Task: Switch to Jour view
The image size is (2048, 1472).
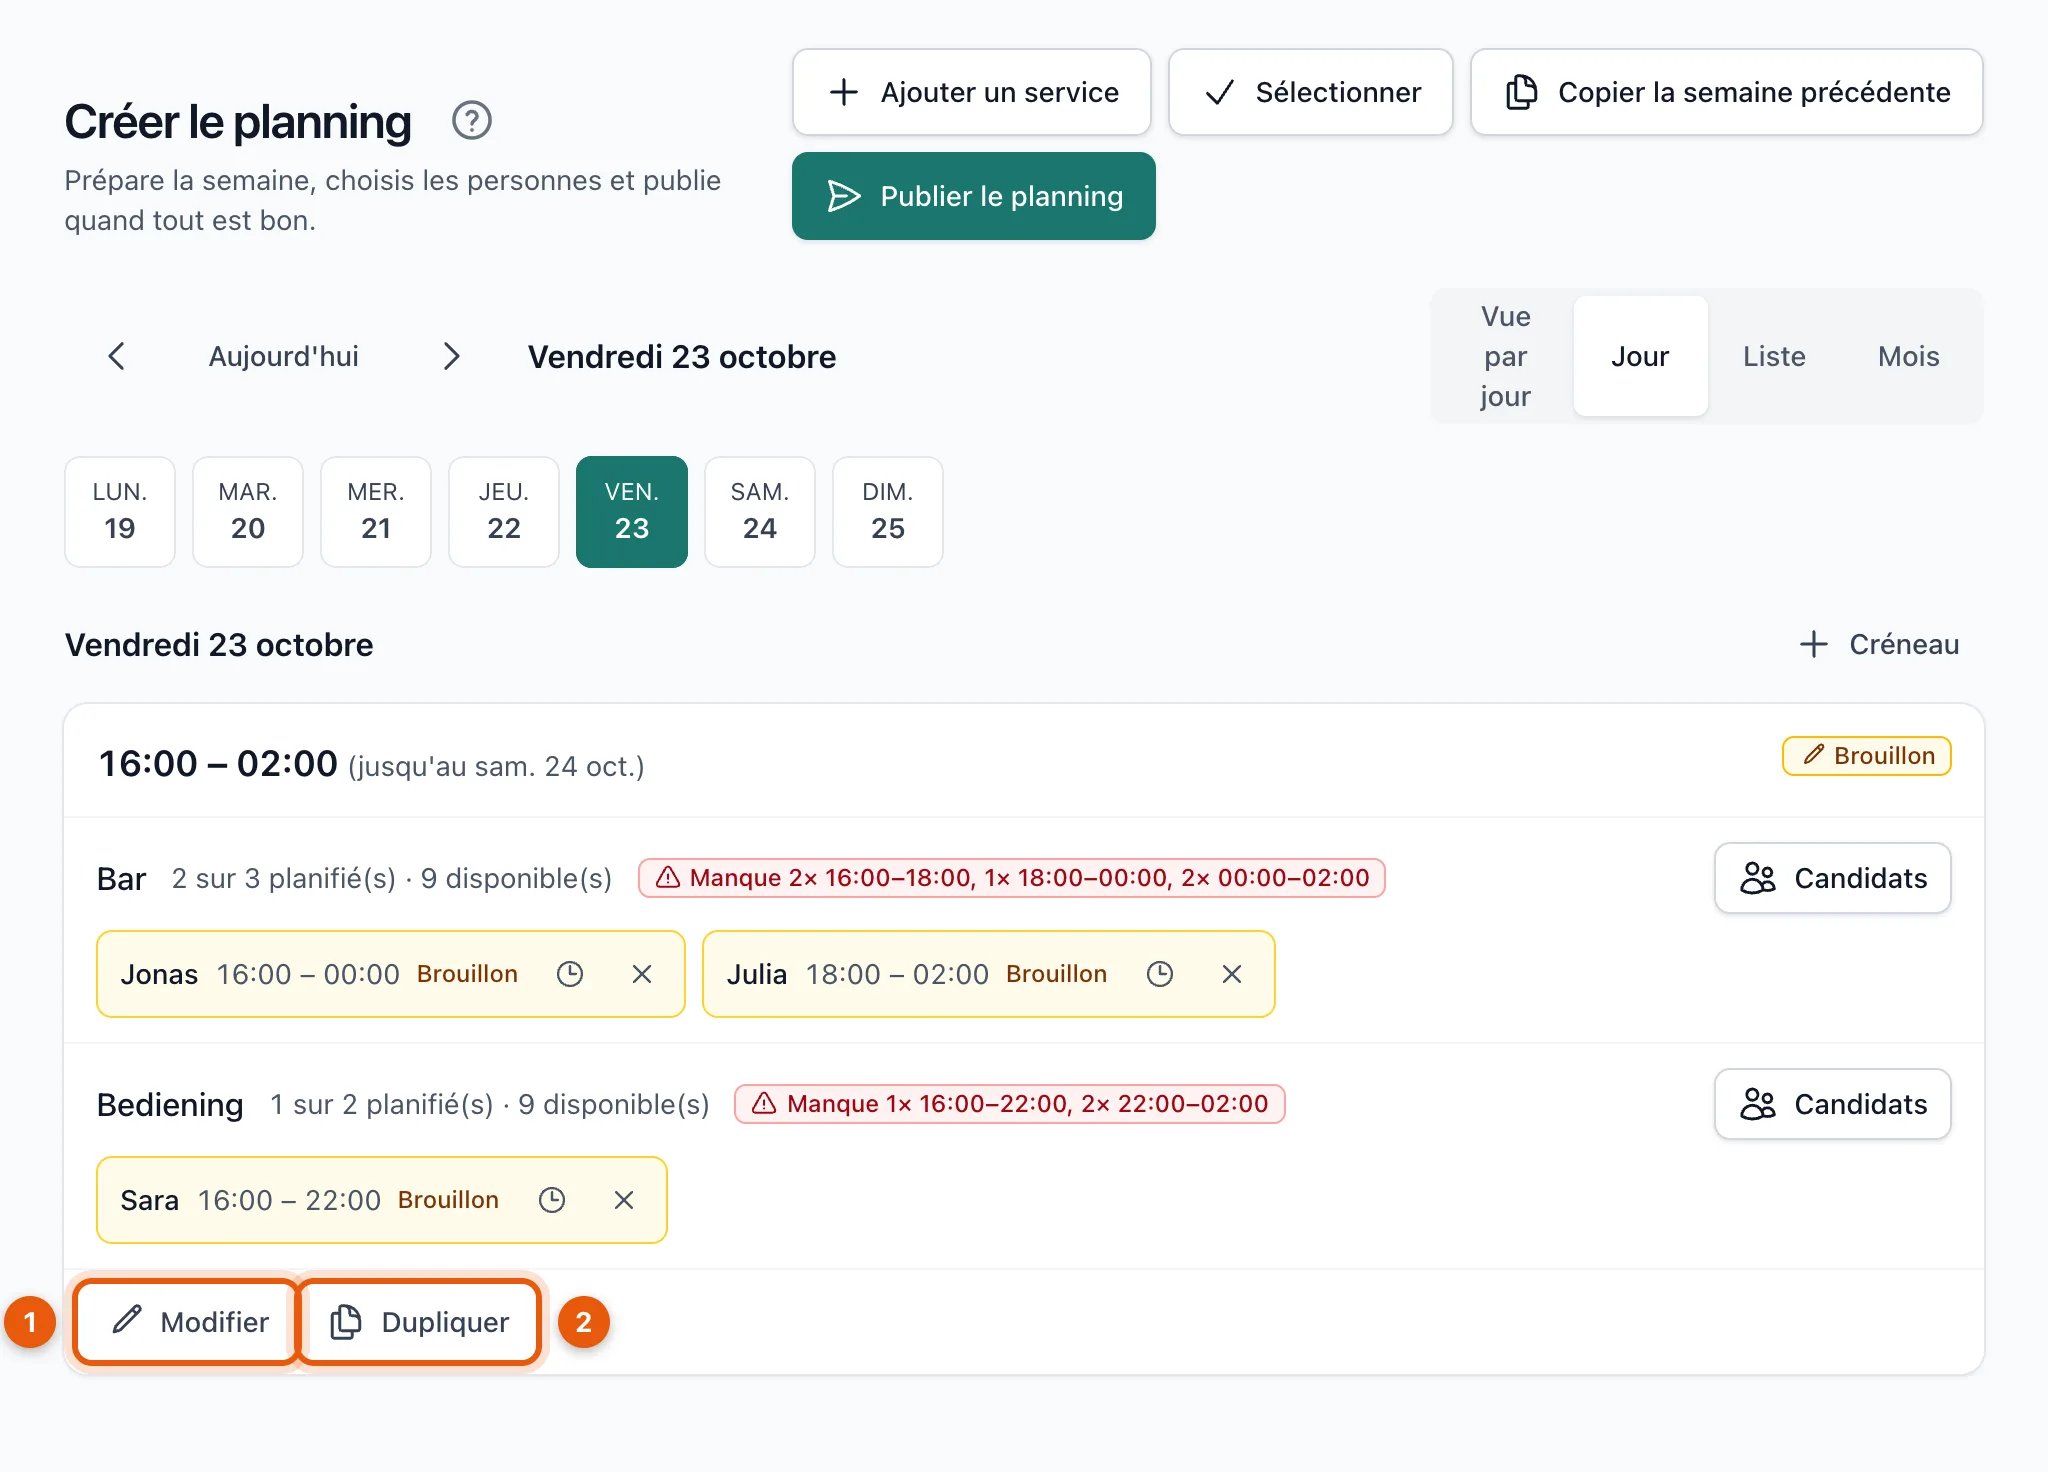Action: point(1640,356)
